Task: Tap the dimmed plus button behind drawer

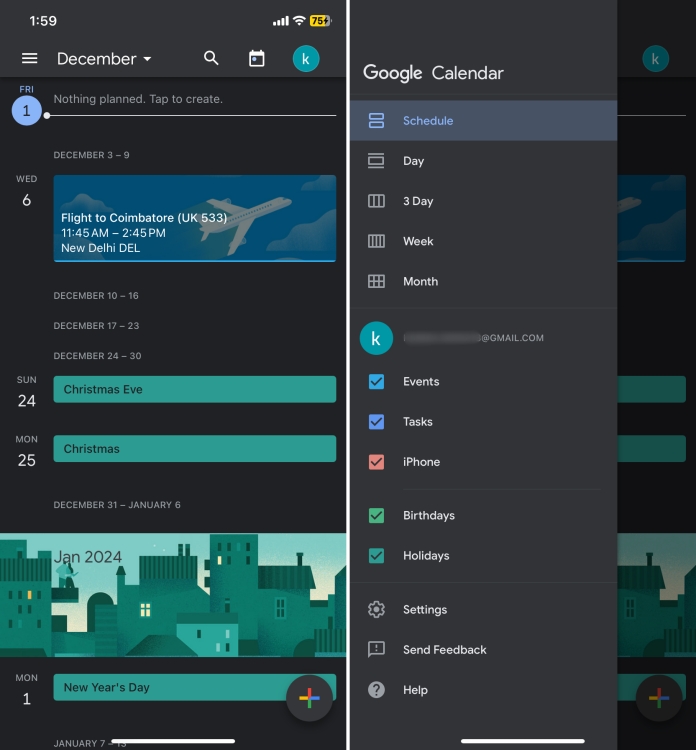Action: (x=659, y=698)
